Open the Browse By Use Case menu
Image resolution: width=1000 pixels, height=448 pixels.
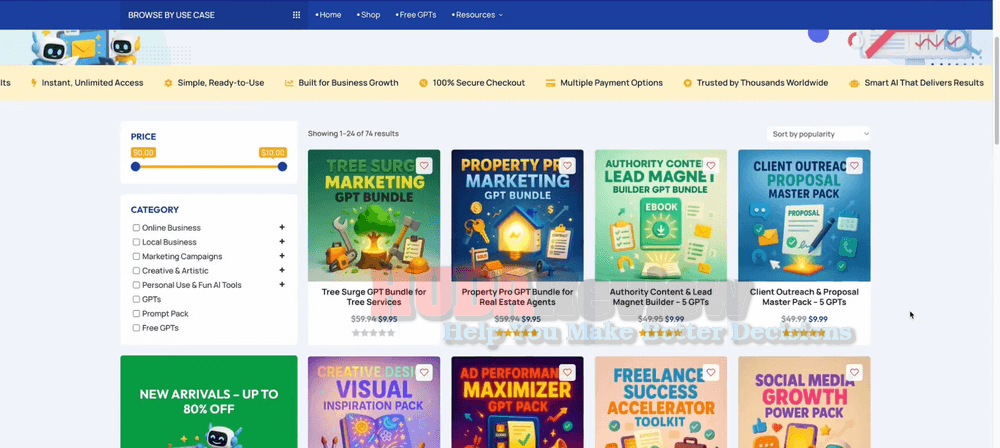point(214,15)
